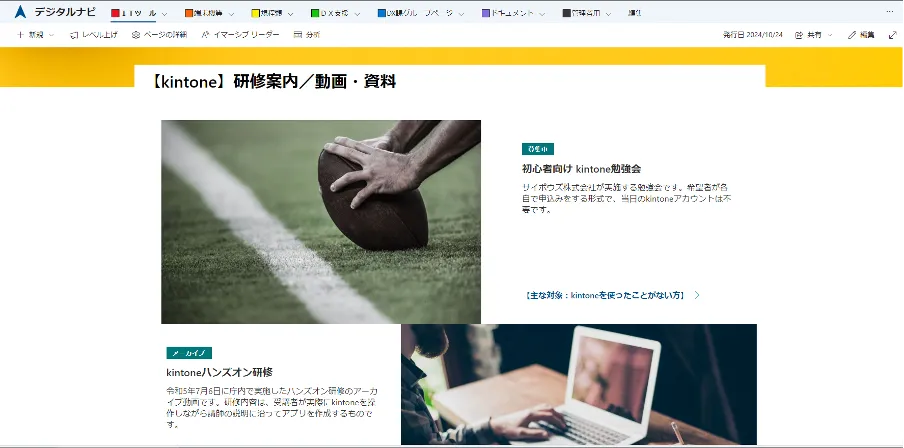Open the kintoneハンズオン研修 article title
The height and width of the screenshot is (448, 904).
pos(219,371)
